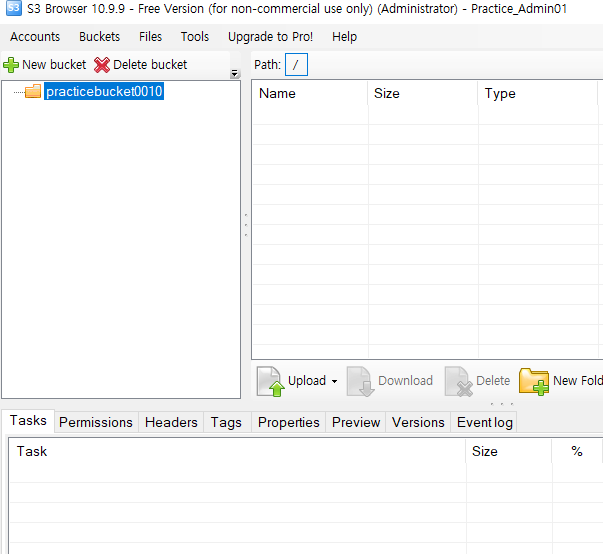Click the S3 Browser app icon in title bar
The width and height of the screenshot is (603, 554).
tap(13, 8)
